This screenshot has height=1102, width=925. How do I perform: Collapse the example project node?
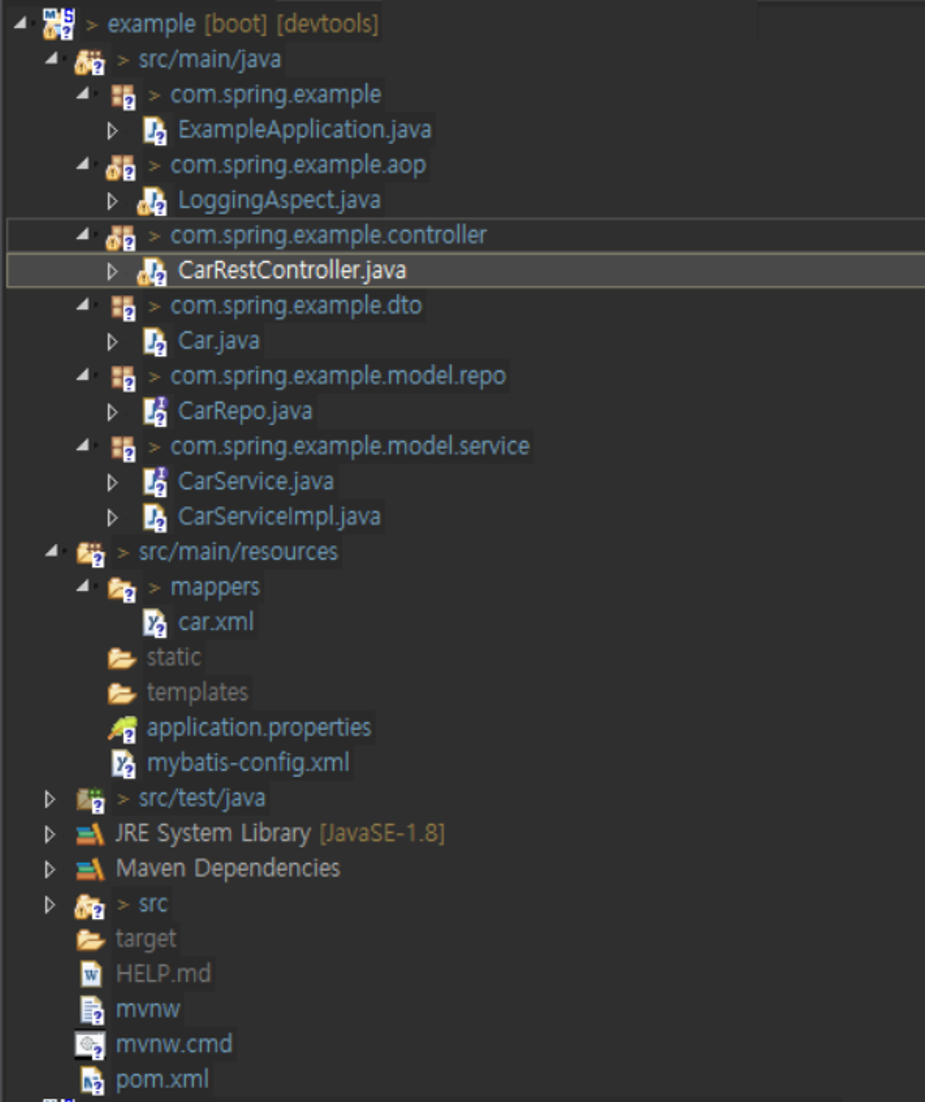pos(20,23)
